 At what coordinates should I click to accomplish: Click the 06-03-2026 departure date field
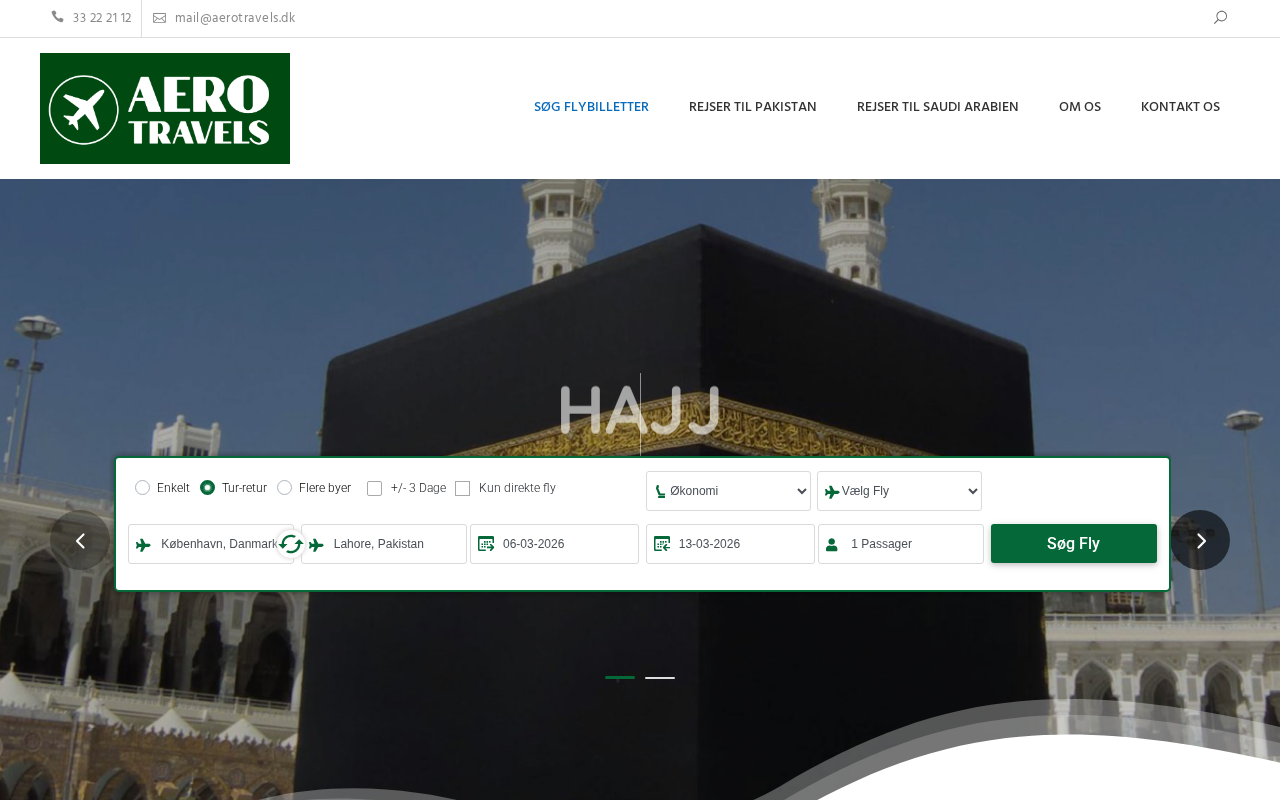point(554,544)
